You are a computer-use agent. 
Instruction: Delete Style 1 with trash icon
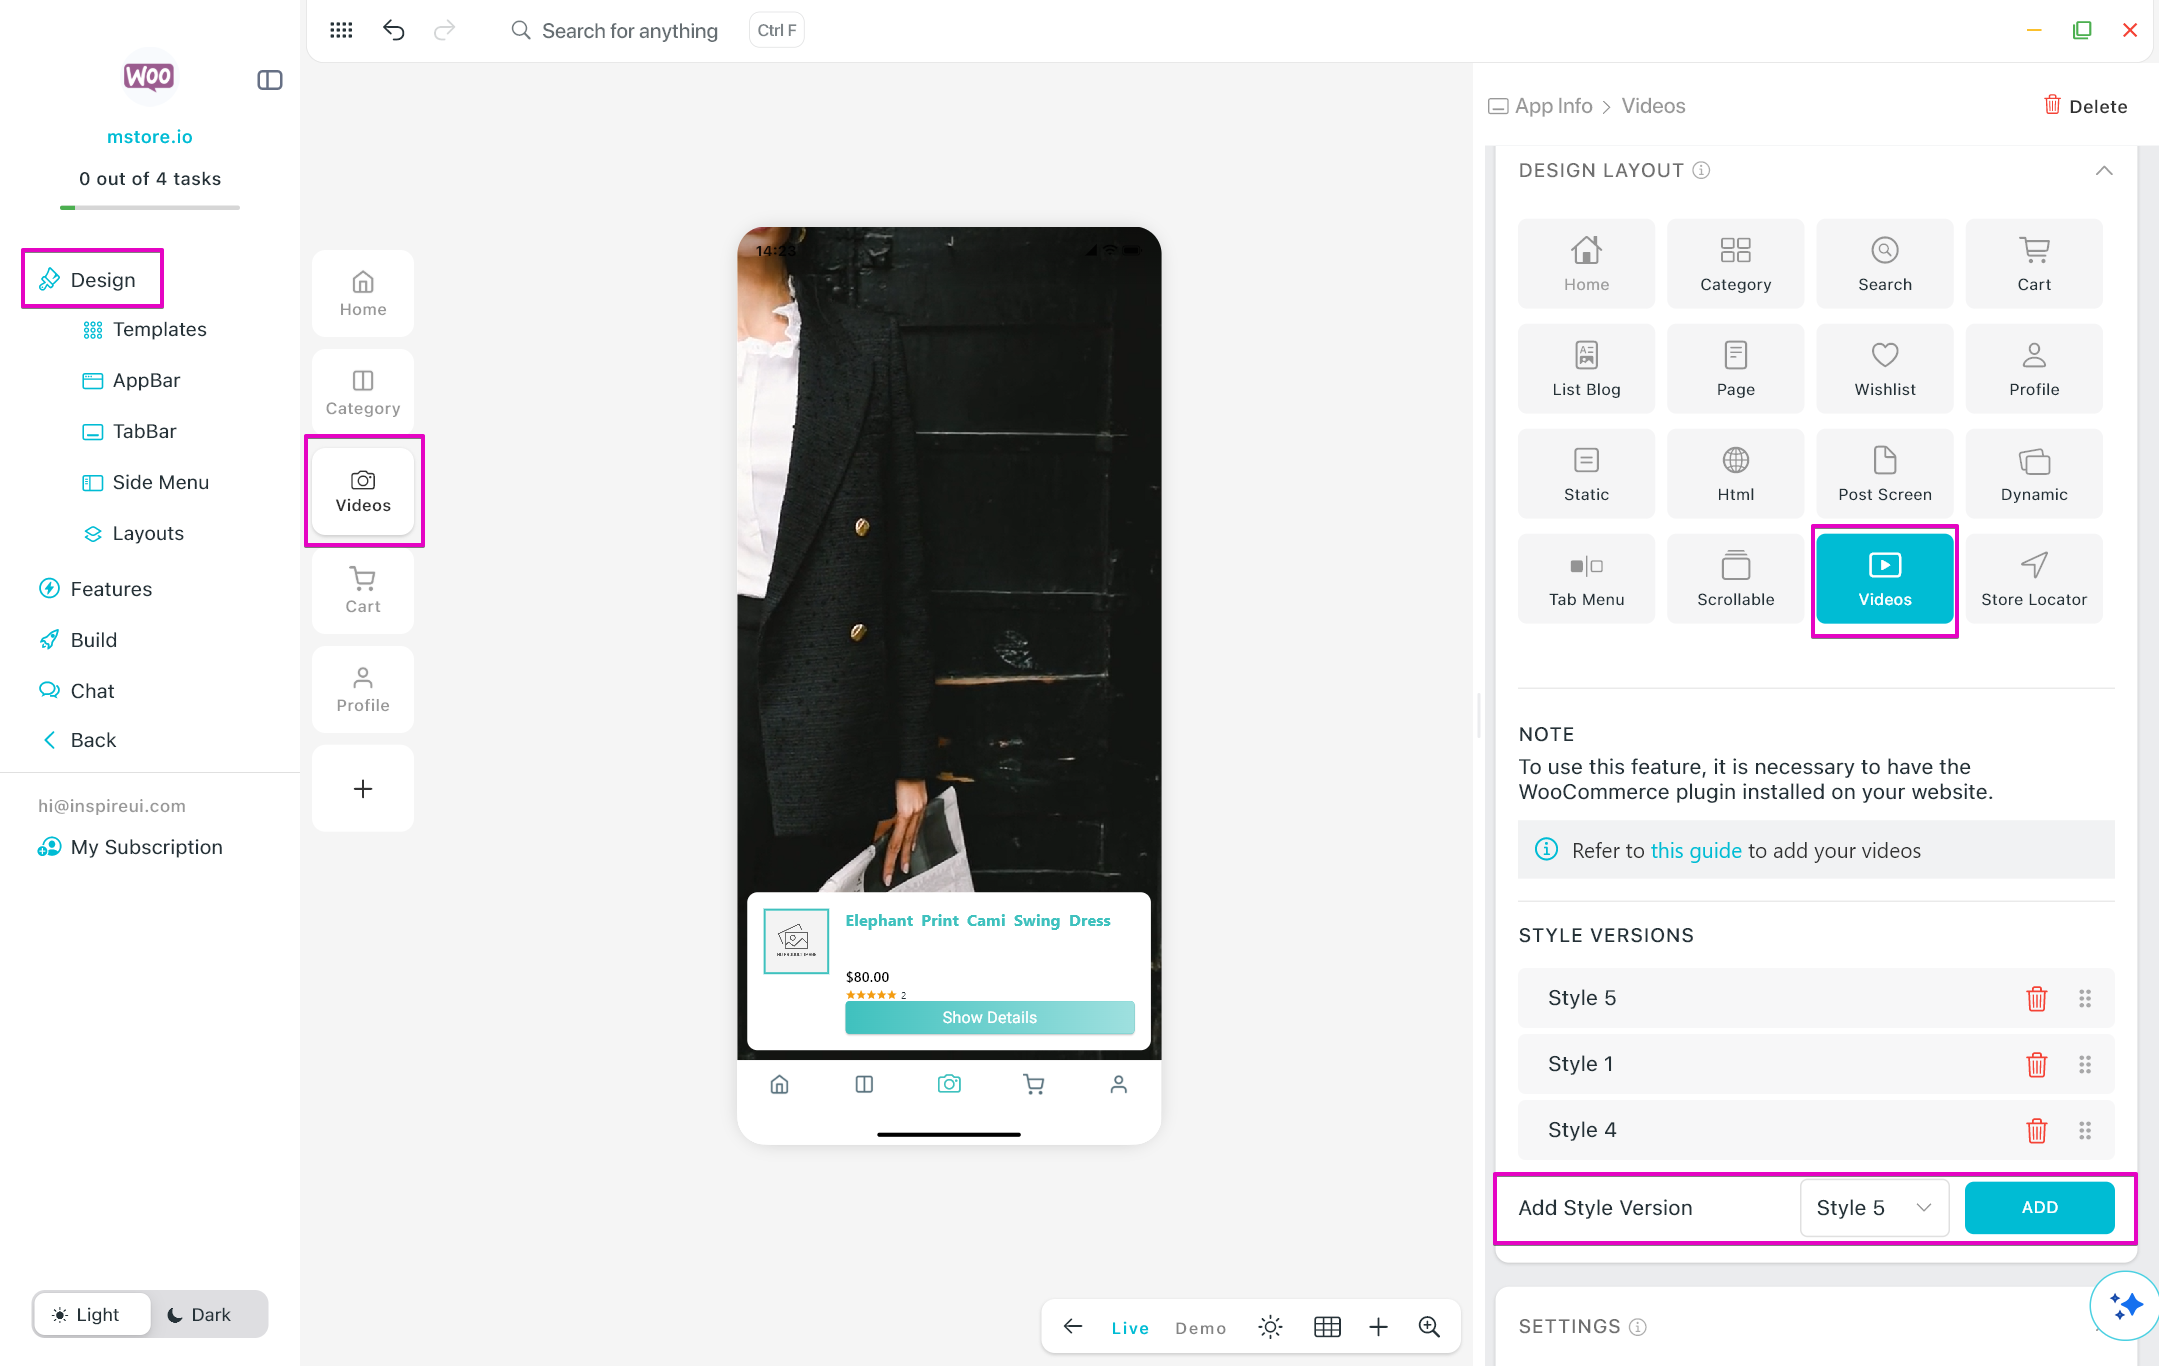pos(2036,1064)
